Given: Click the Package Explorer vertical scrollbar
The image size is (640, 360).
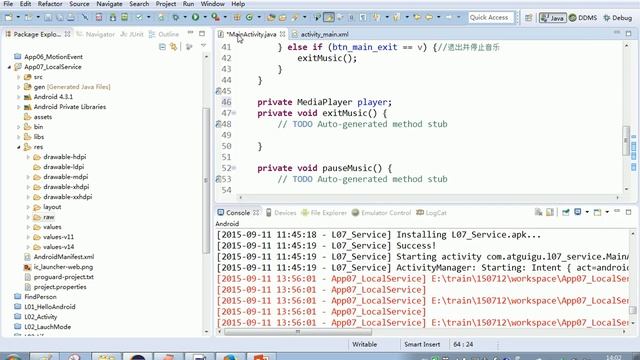Looking at the screenshot, I should point(206,180).
